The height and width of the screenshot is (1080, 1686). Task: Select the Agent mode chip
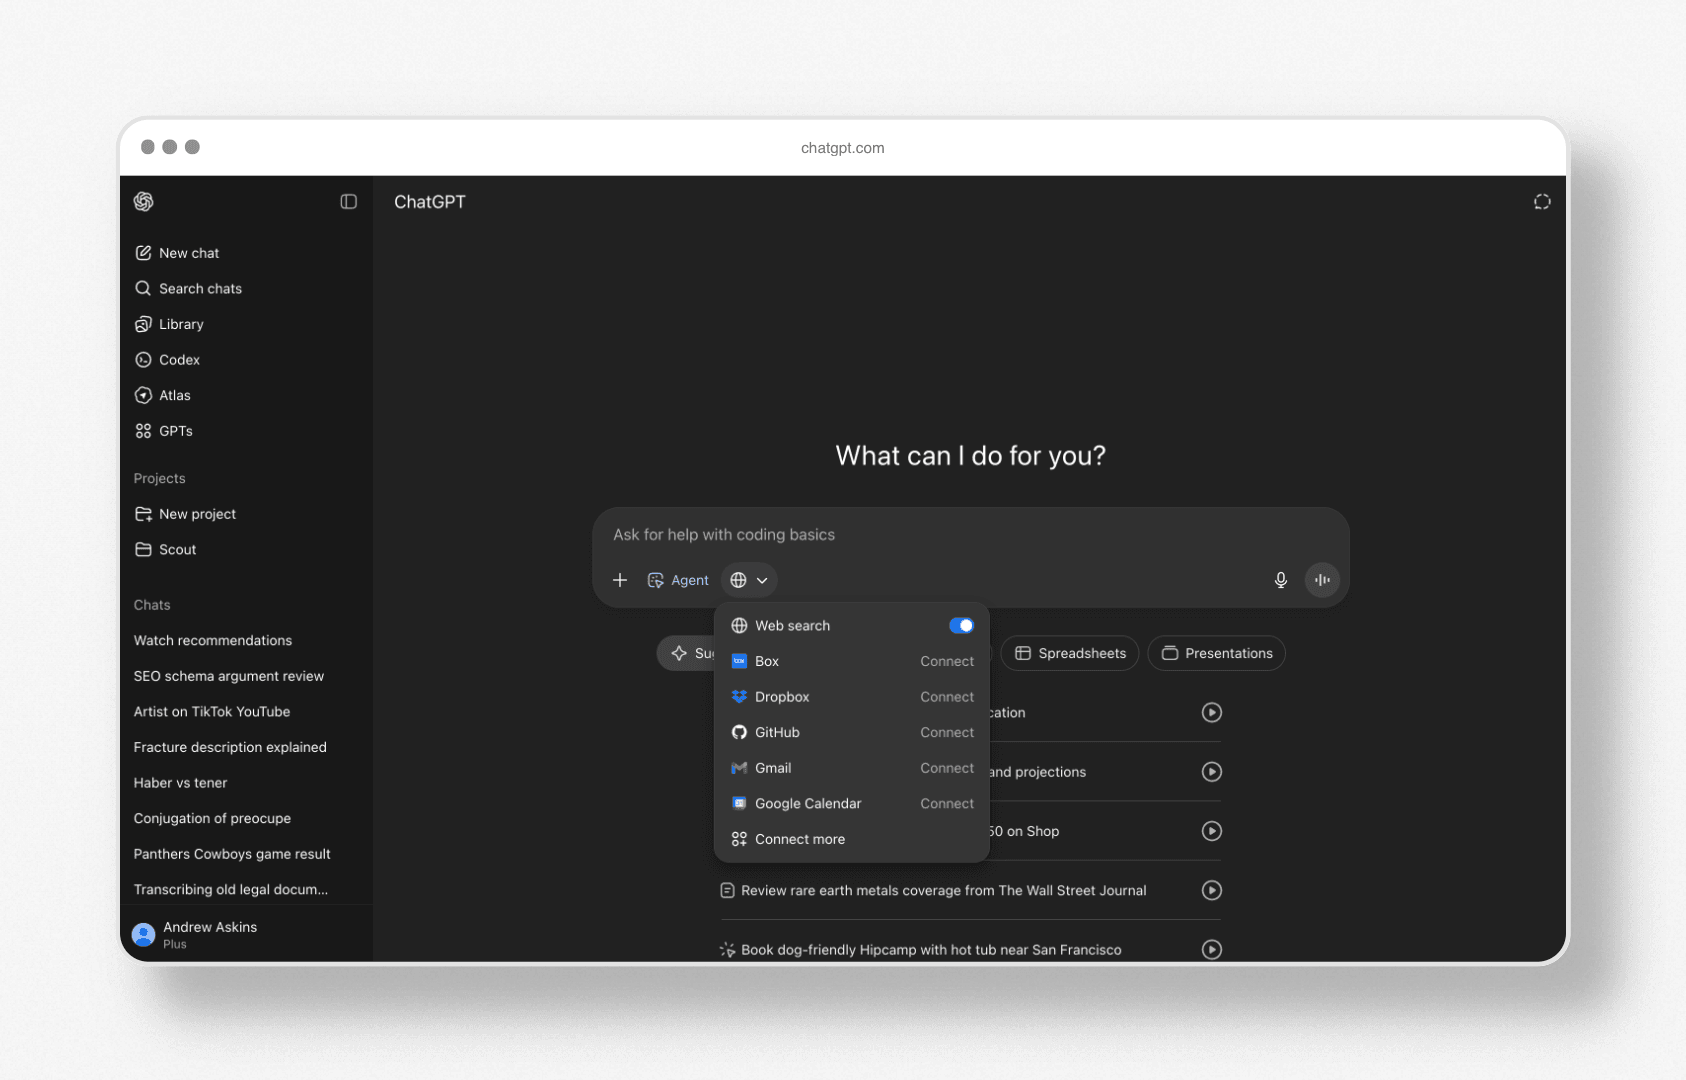(x=678, y=580)
